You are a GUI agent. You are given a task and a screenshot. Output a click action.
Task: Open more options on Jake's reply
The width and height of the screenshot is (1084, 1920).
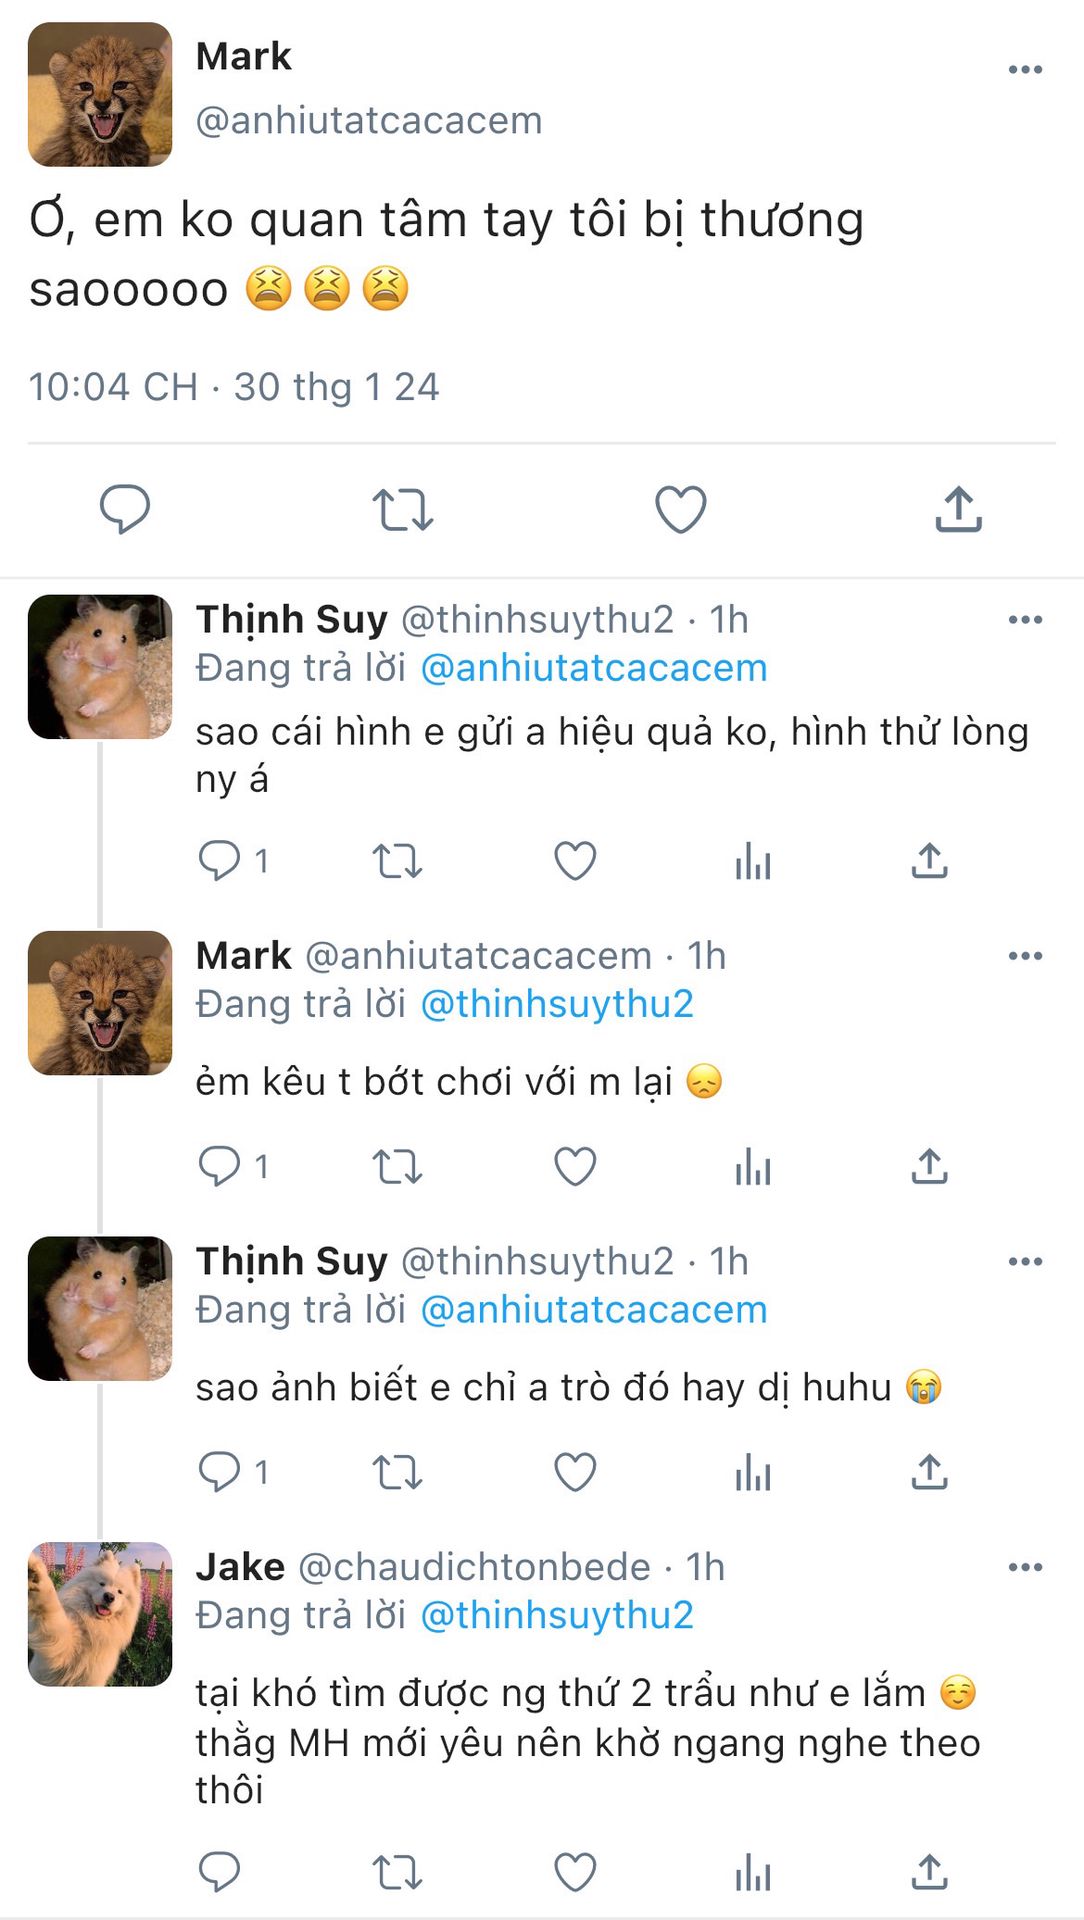tap(1025, 1567)
